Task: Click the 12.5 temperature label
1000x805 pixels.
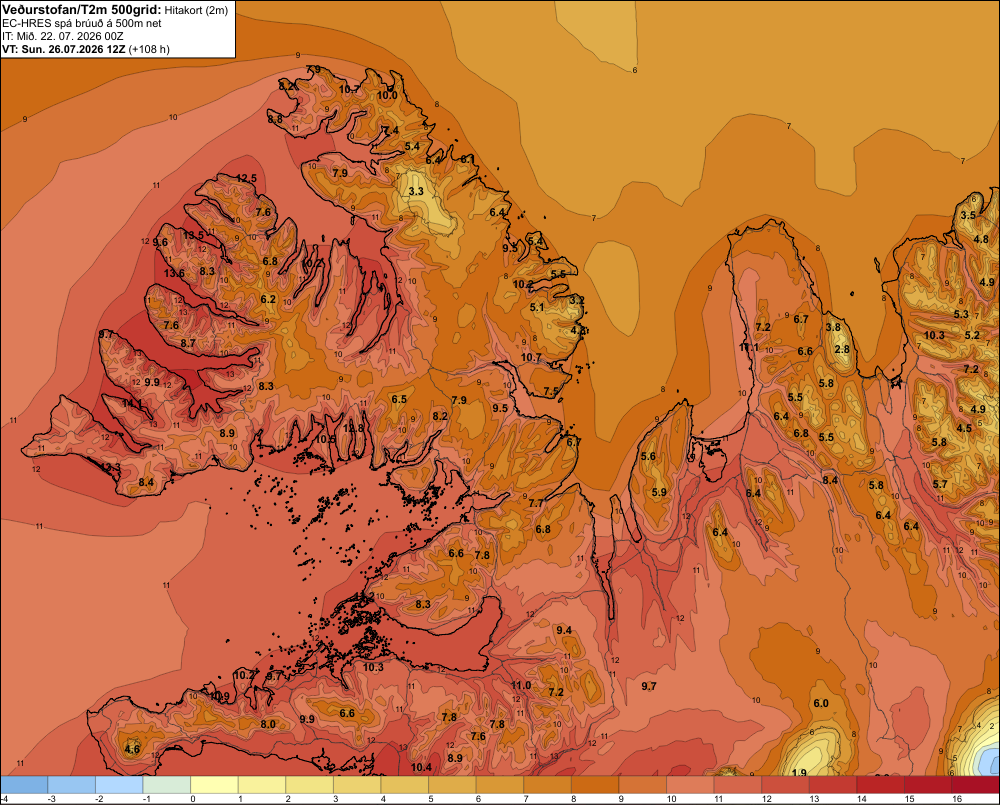Action: [246, 179]
